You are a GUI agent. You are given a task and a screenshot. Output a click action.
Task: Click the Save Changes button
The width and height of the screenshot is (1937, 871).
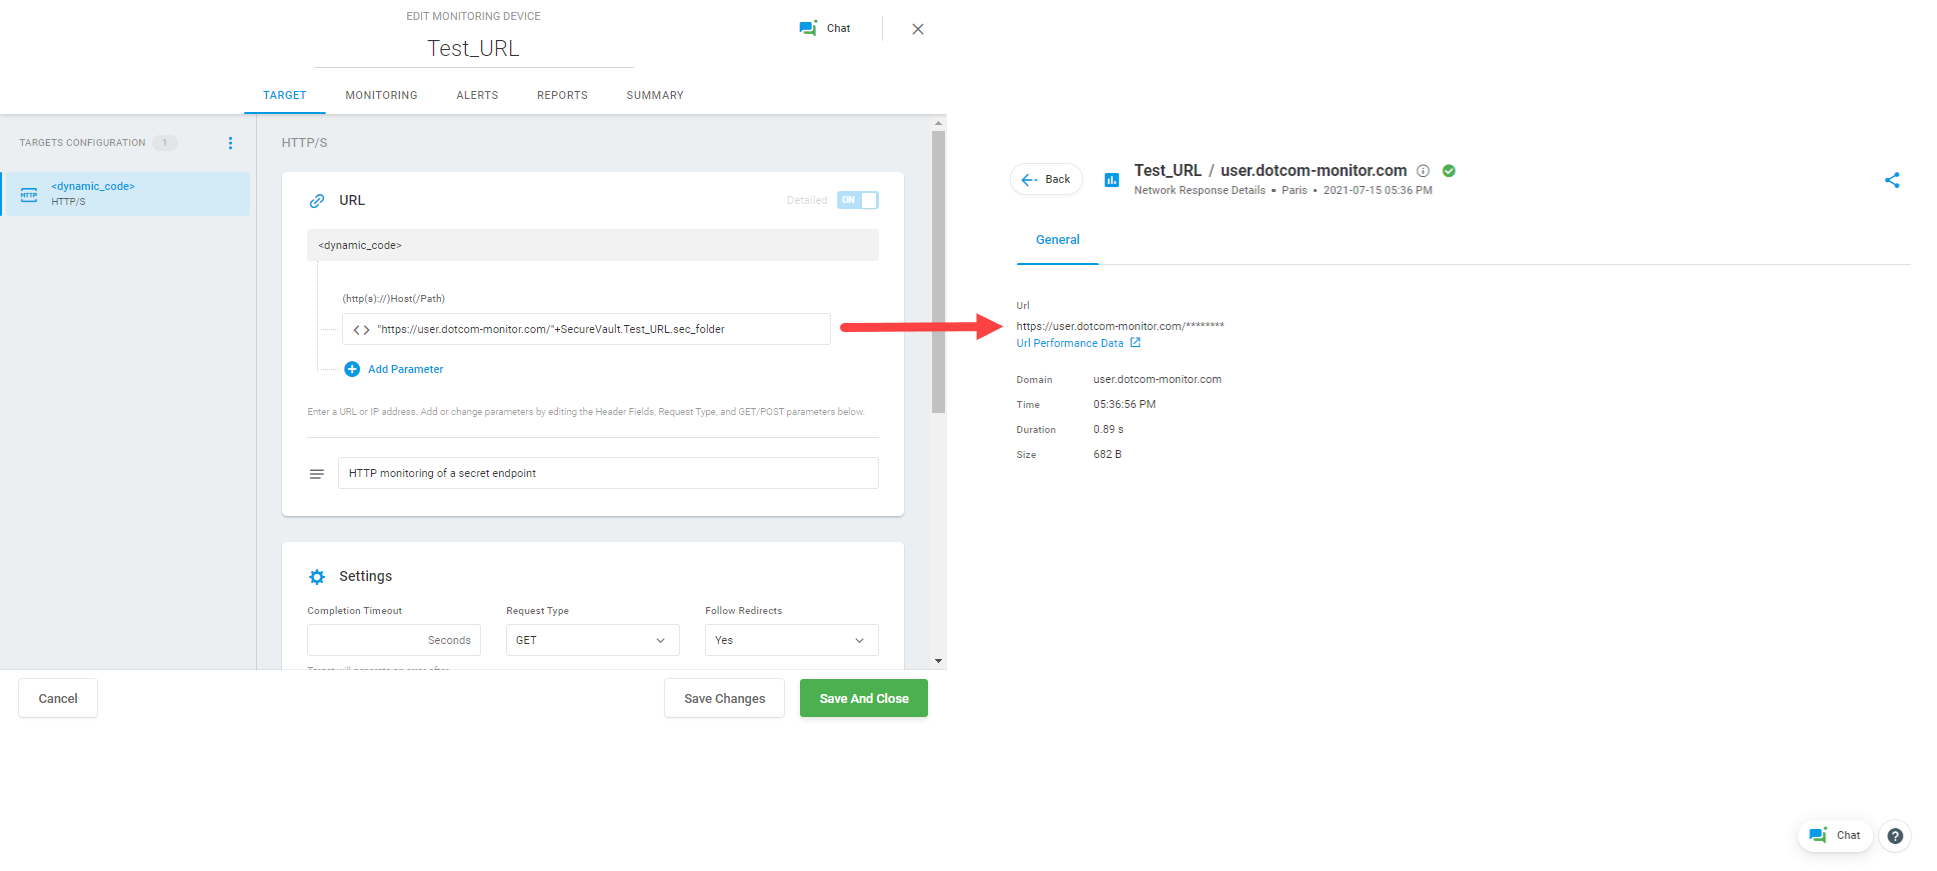coord(724,698)
